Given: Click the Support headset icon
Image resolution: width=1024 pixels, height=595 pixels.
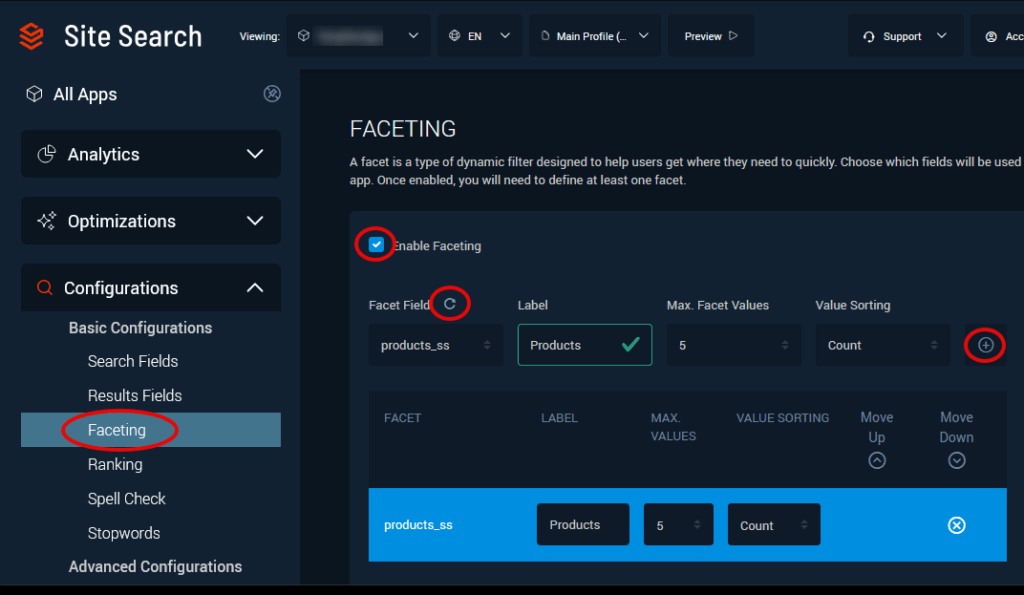Looking at the screenshot, I should click(x=868, y=36).
